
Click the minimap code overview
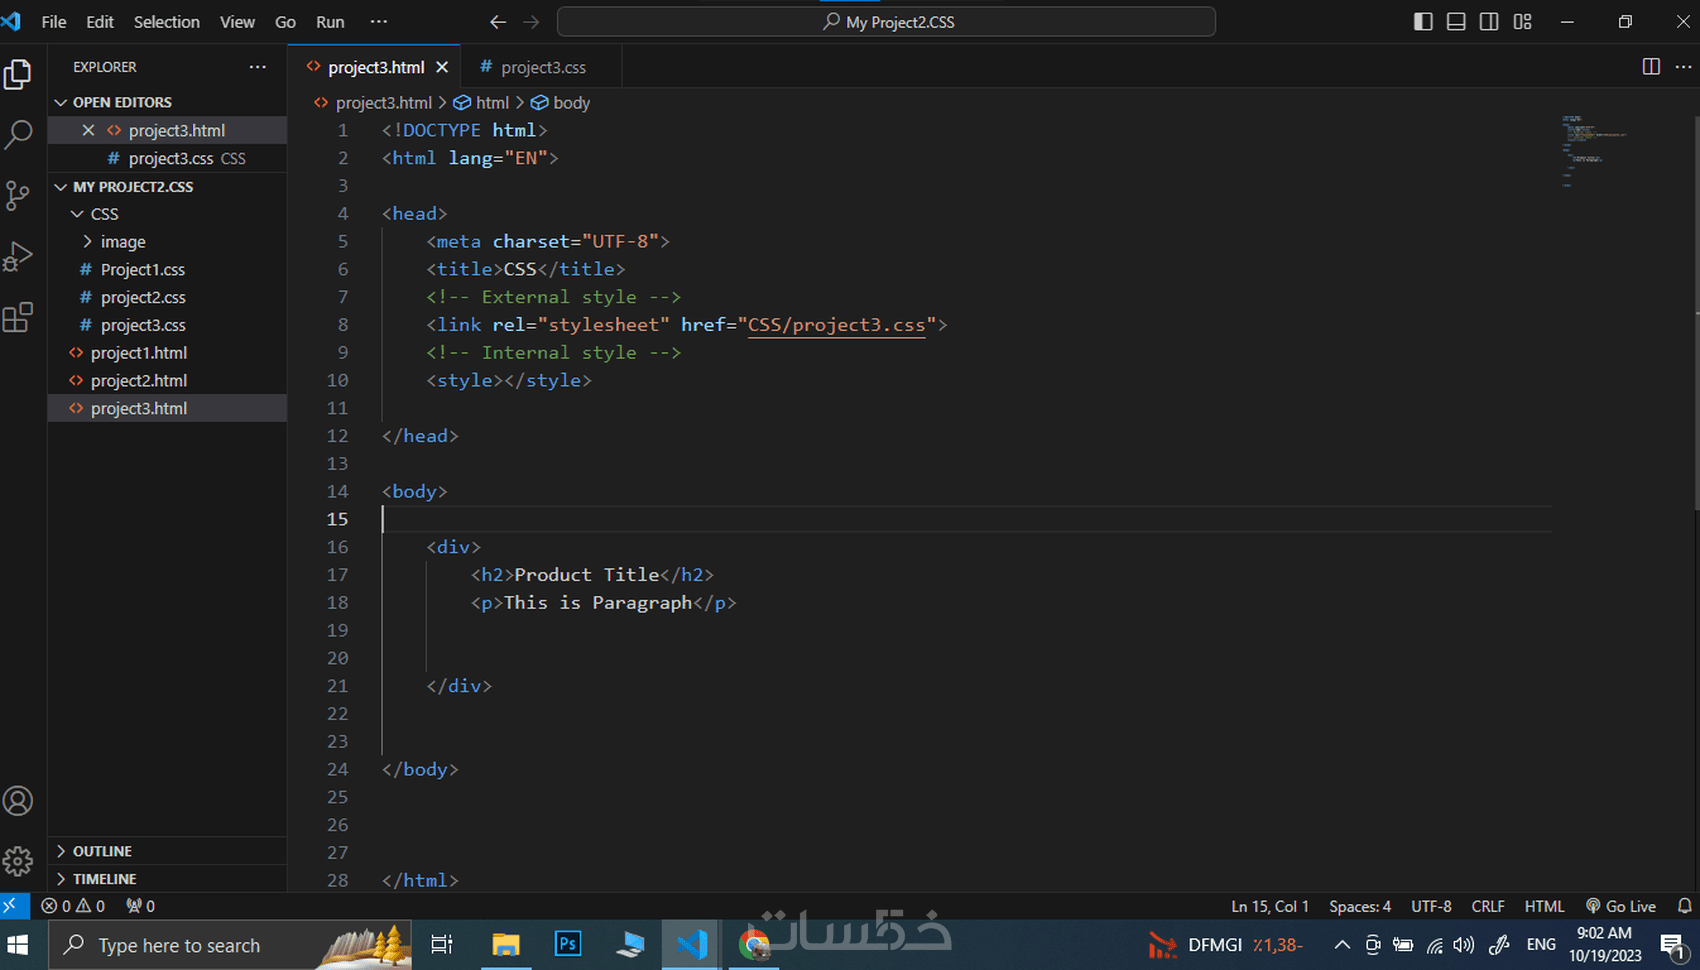[x=1594, y=151]
